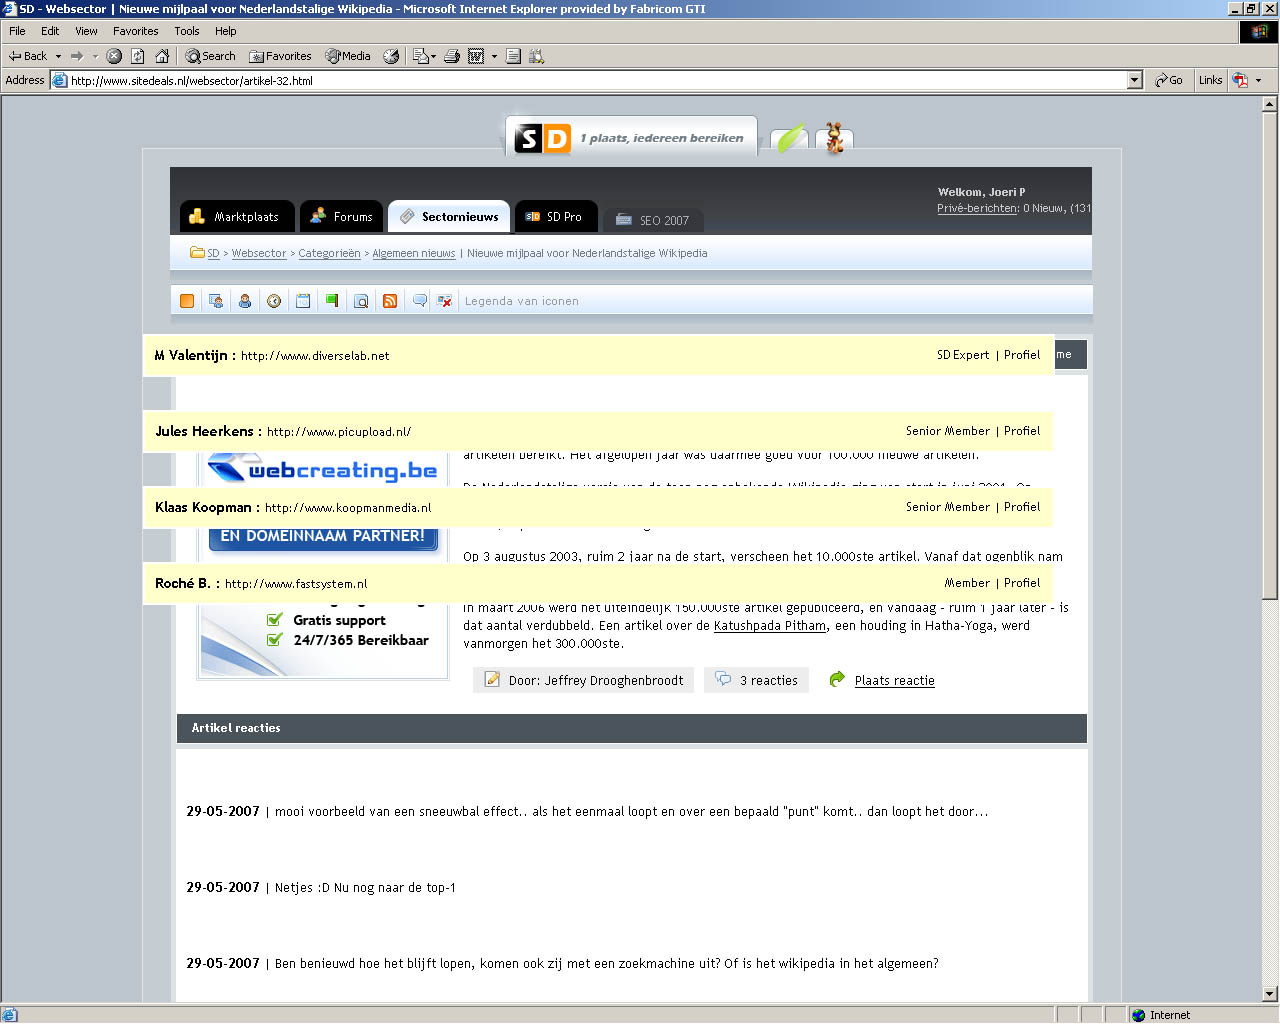Click the orange RSS feed icon
Screen dimensions: 1280x1024
pyautogui.click(x=390, y=300)
